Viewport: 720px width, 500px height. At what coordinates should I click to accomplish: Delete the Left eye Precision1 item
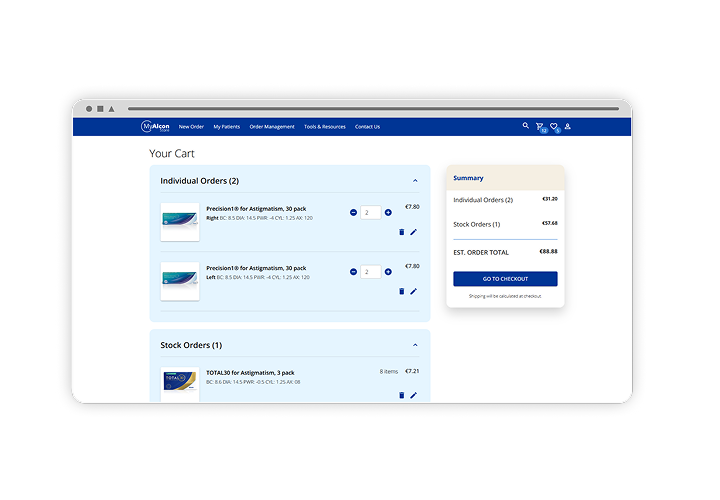pyautogui.click(x=402, y=291)
